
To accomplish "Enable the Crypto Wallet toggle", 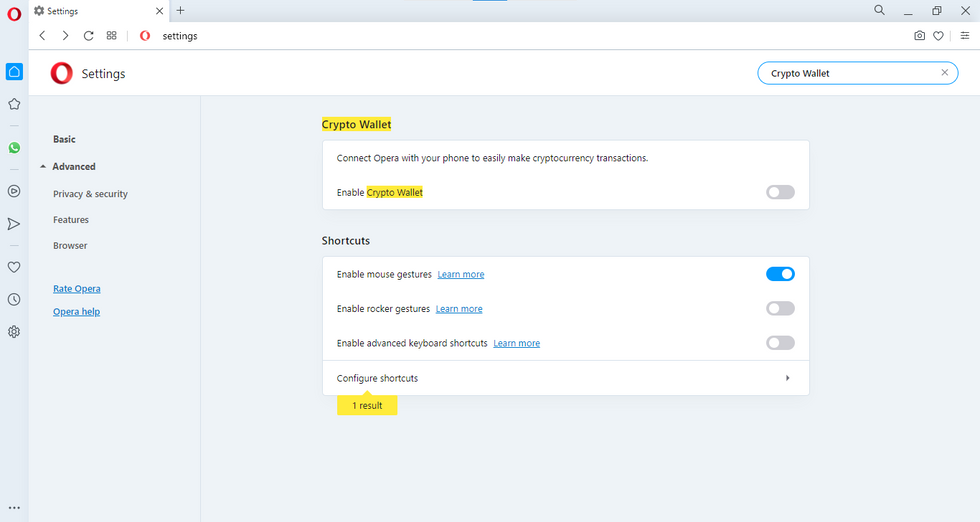I will tap(781, 192).
